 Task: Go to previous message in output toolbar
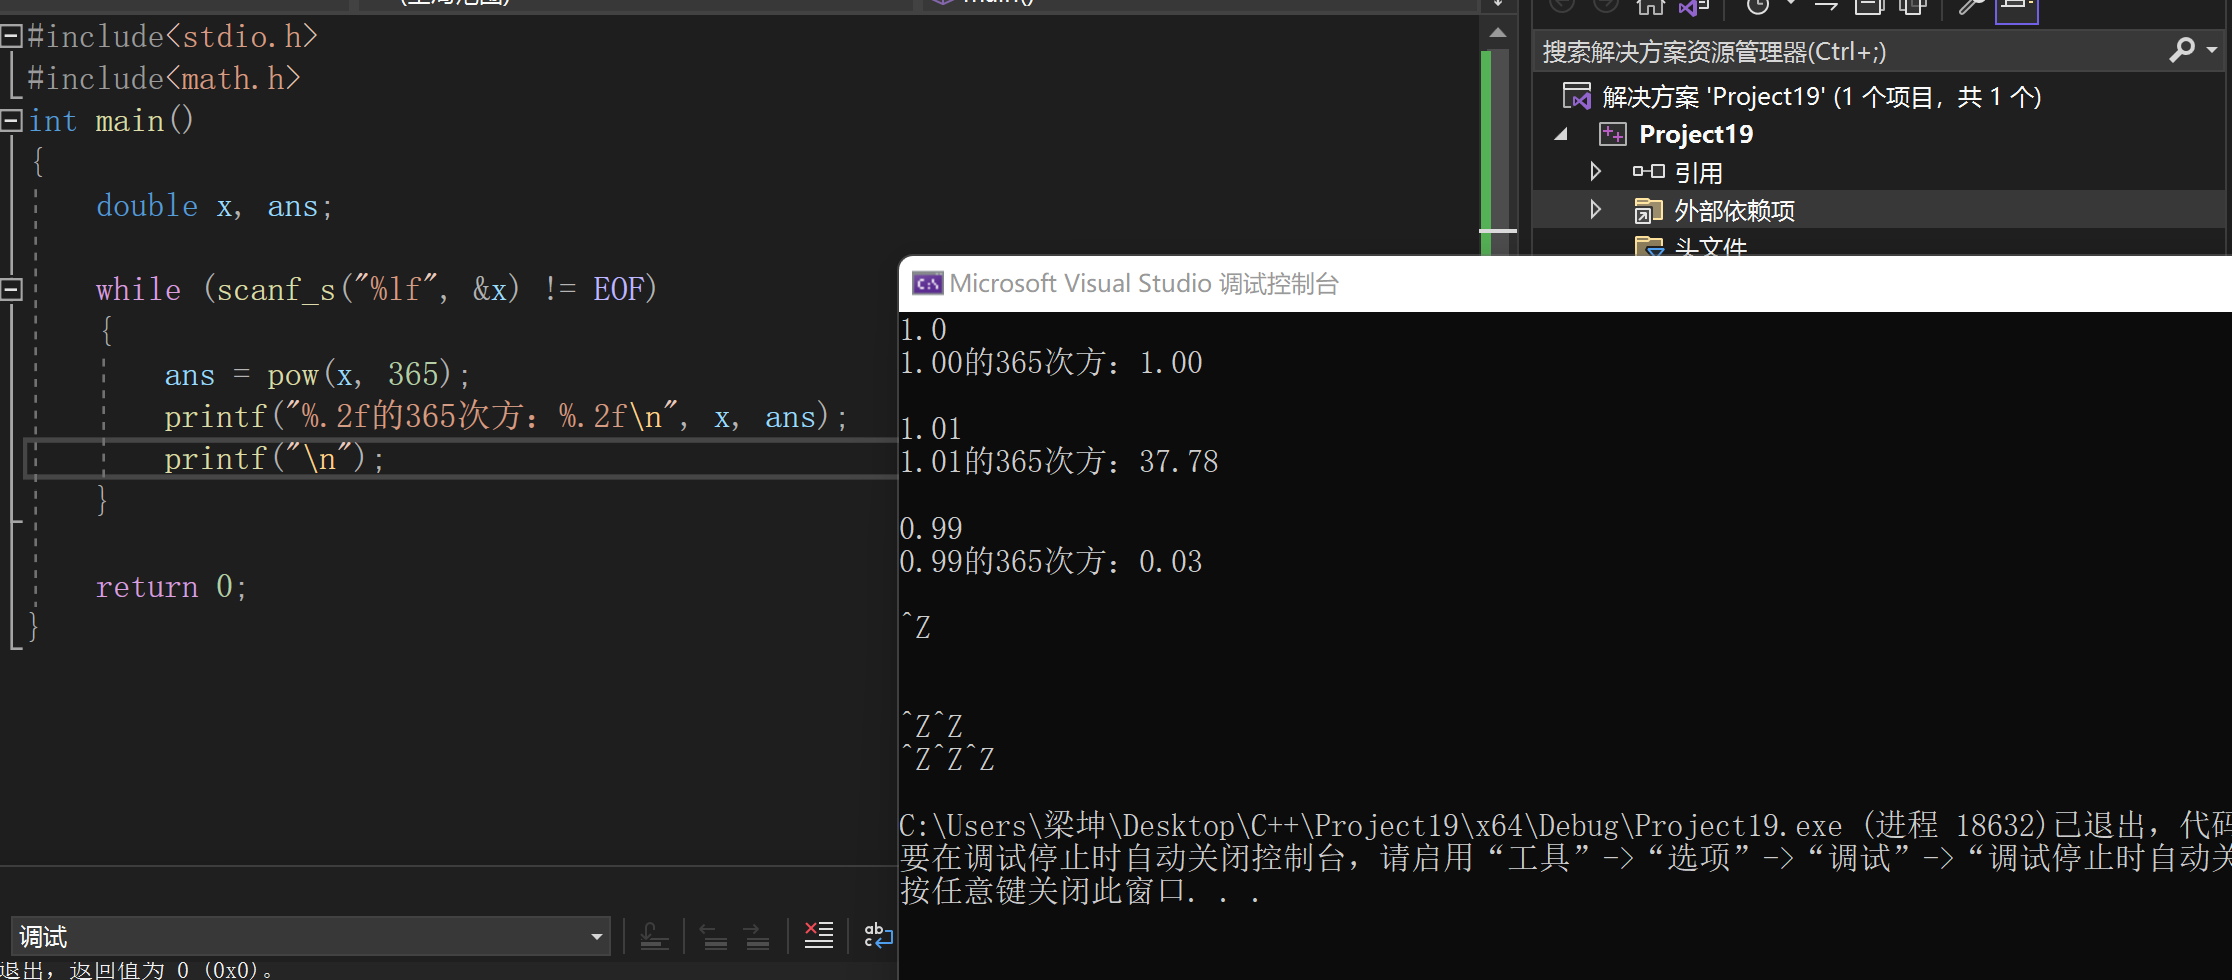(x=713, y=936)
